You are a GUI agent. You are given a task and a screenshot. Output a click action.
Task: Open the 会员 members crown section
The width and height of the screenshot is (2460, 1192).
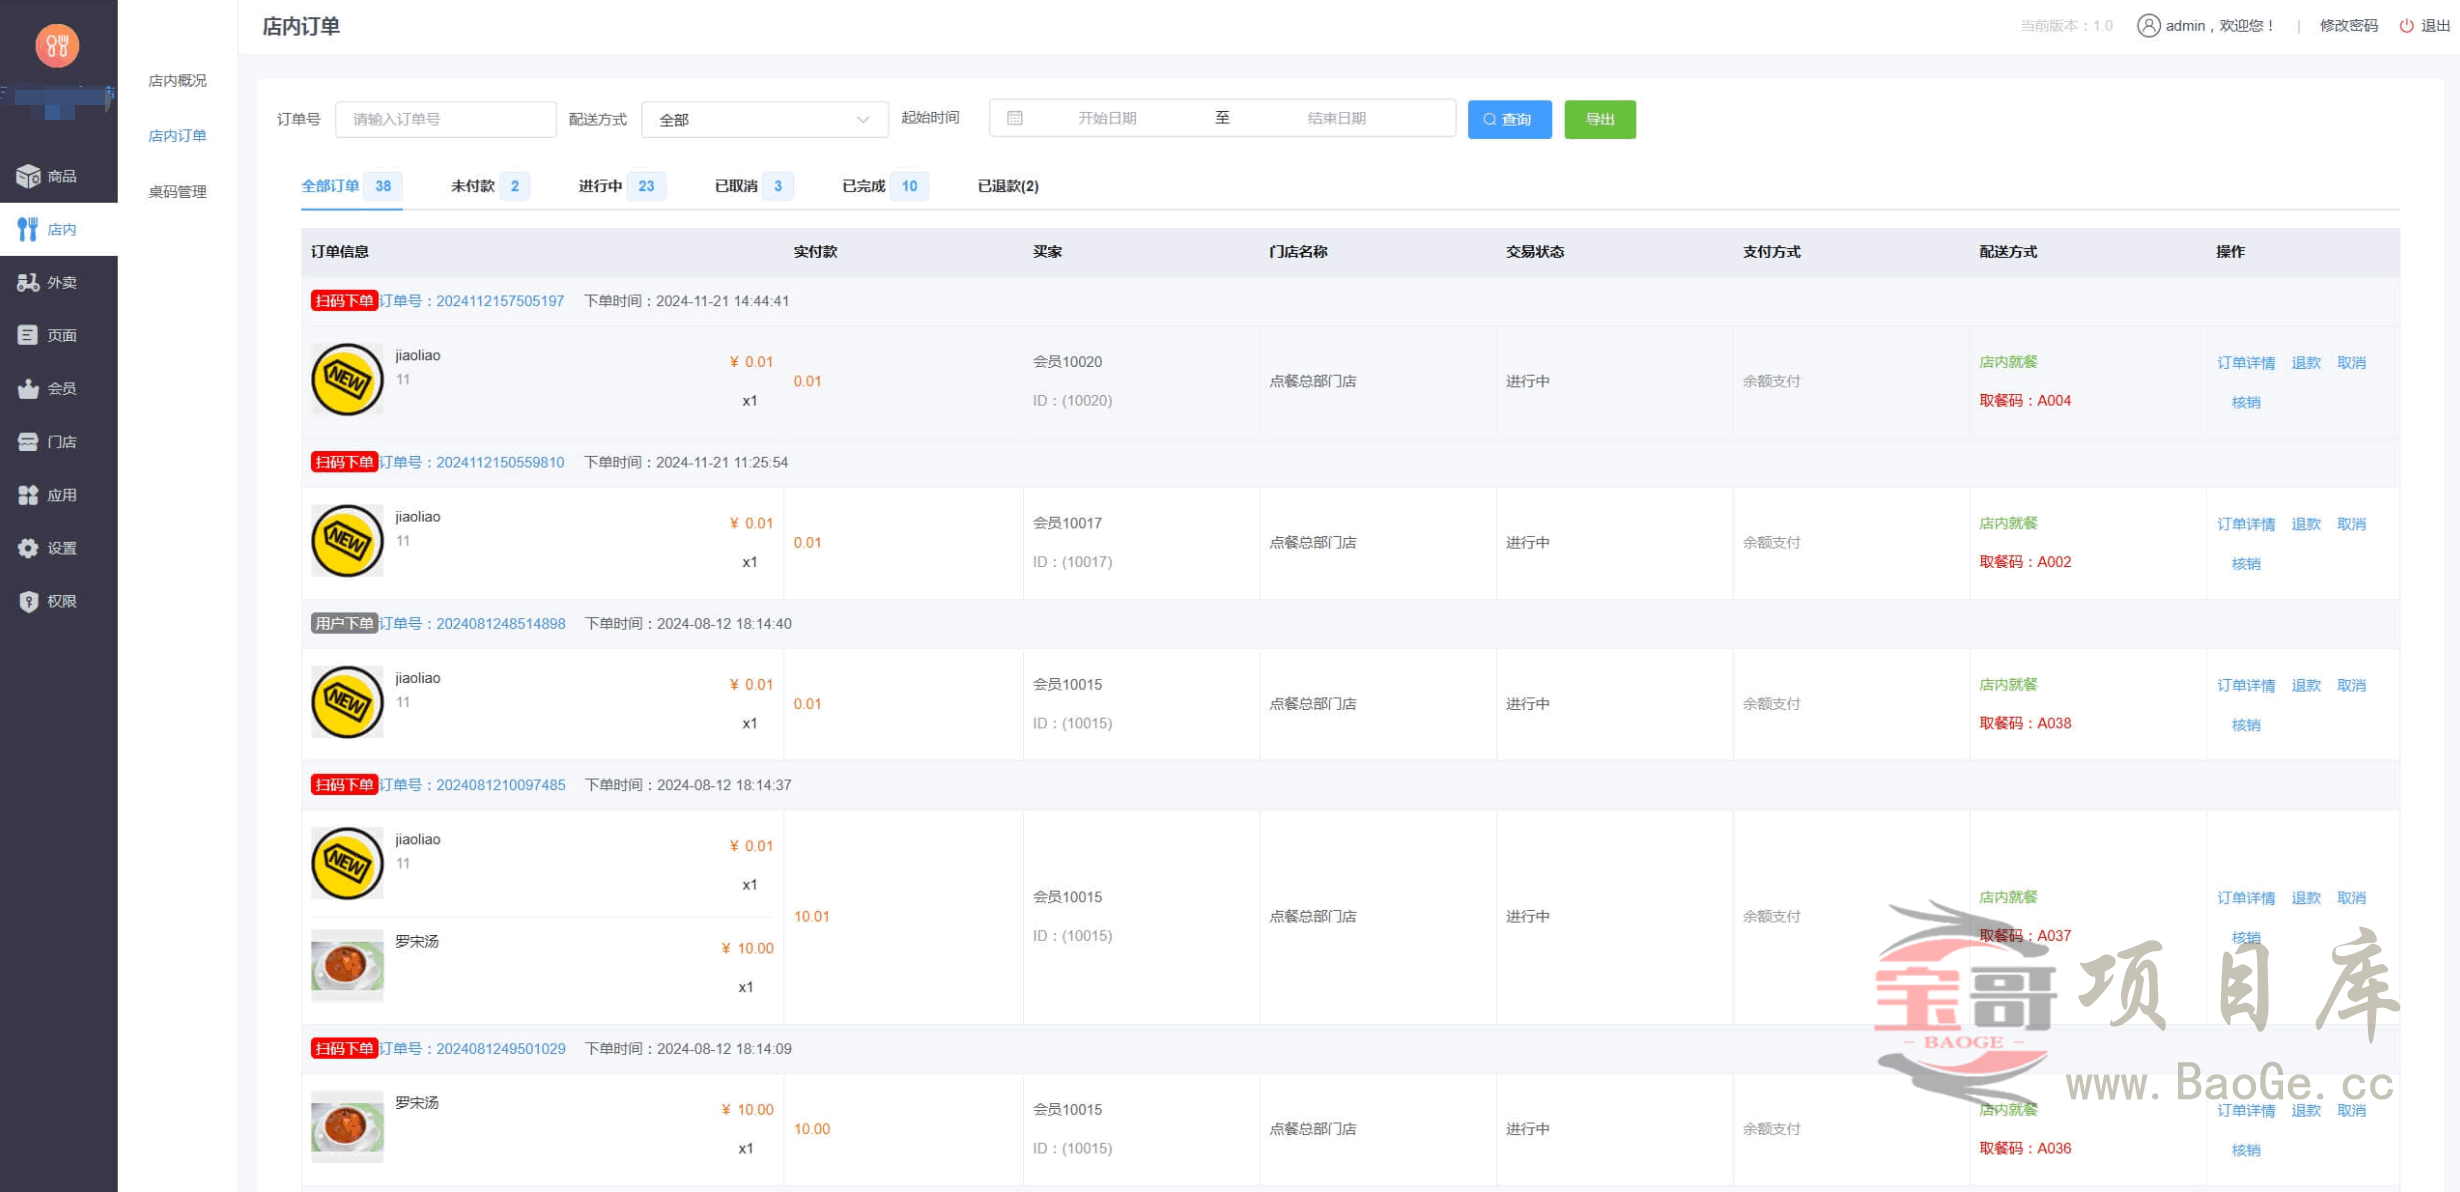click(x=58, y=388)
